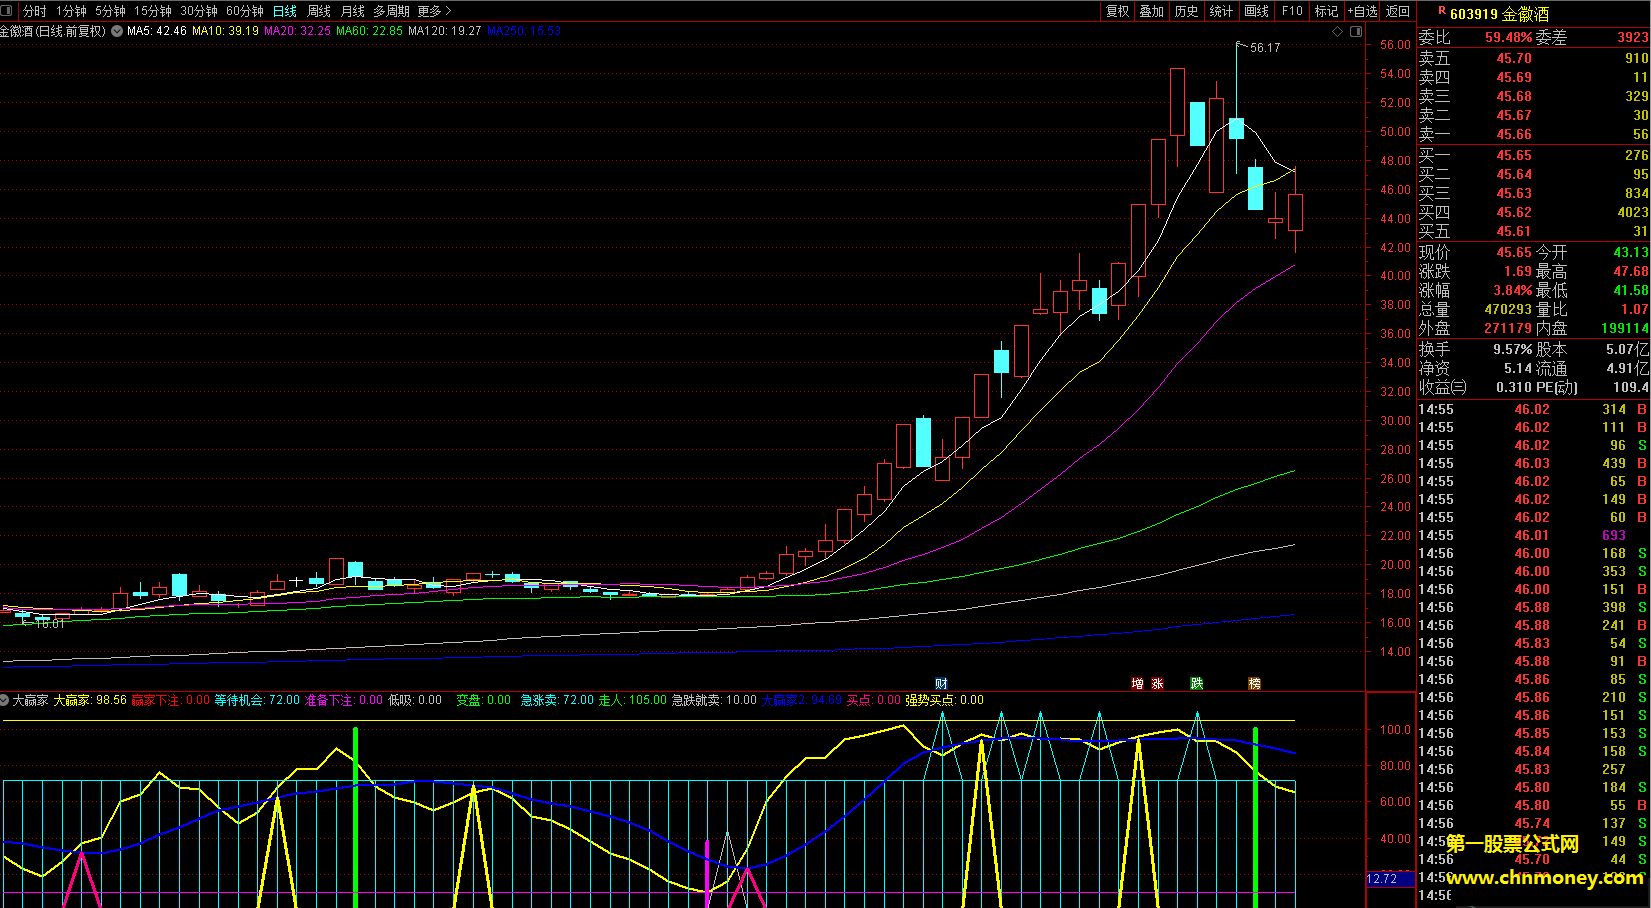Open the main chart indicator dropdown arrow

point(117,31)
